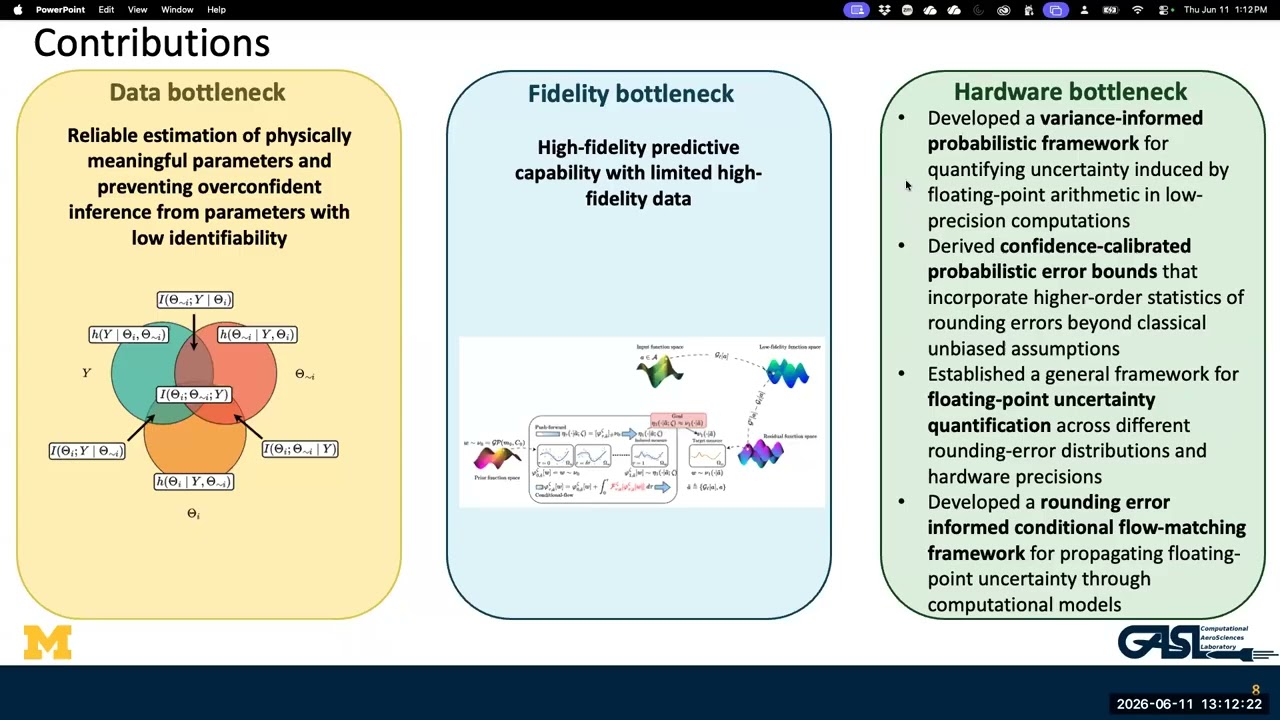The image size is (1280, 720).
Task: Open the Dropbox menu bar icon
Action: (884, 10)
